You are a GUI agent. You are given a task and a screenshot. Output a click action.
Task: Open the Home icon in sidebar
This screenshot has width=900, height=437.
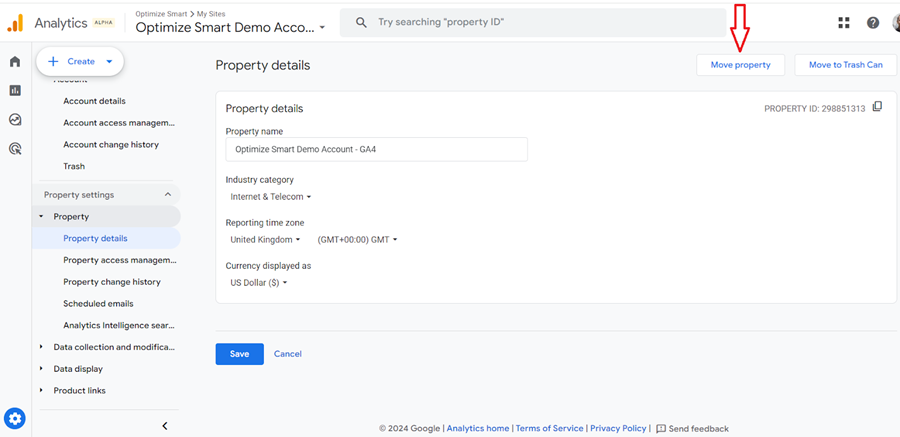point(15,61)
